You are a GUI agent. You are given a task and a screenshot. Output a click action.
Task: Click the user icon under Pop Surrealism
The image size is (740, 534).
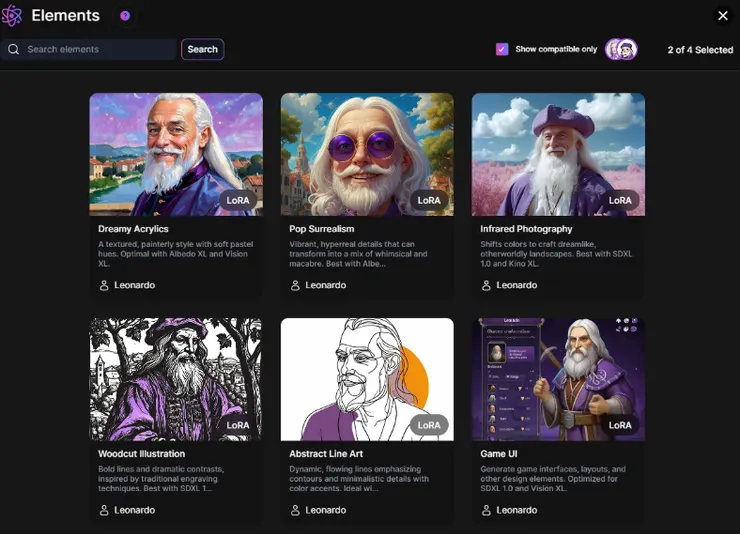295,285
